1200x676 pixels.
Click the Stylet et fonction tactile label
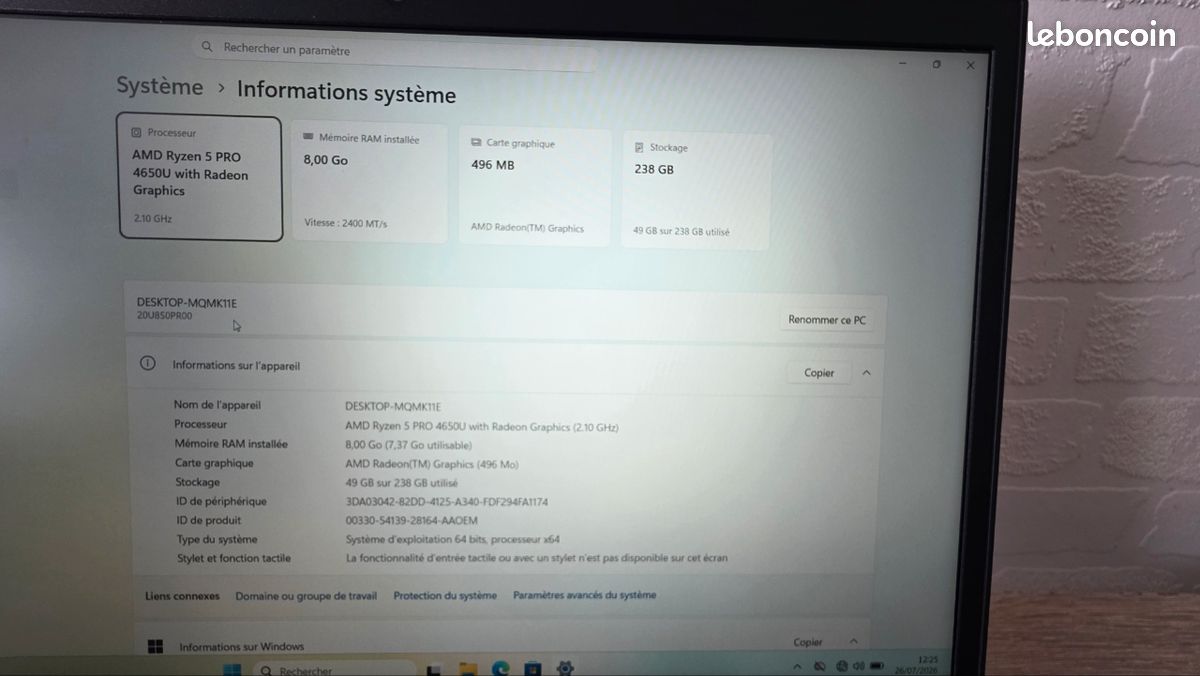234,558
